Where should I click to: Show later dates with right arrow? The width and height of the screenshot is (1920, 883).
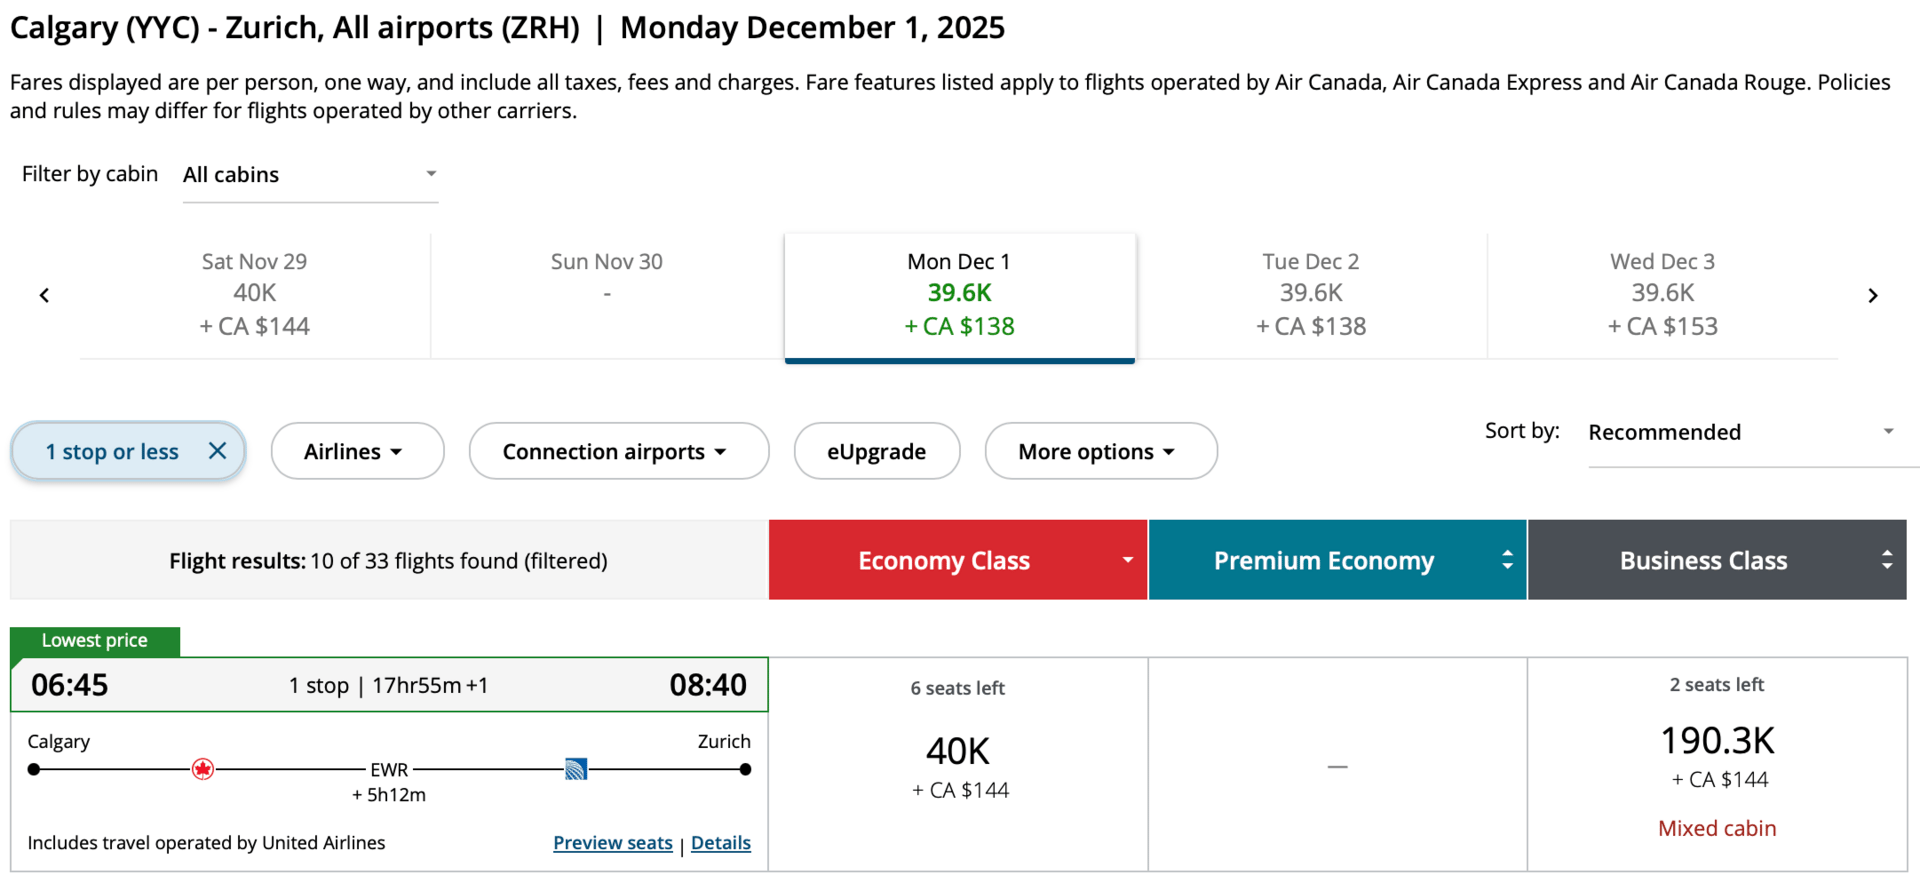(x=1872, y=295)
